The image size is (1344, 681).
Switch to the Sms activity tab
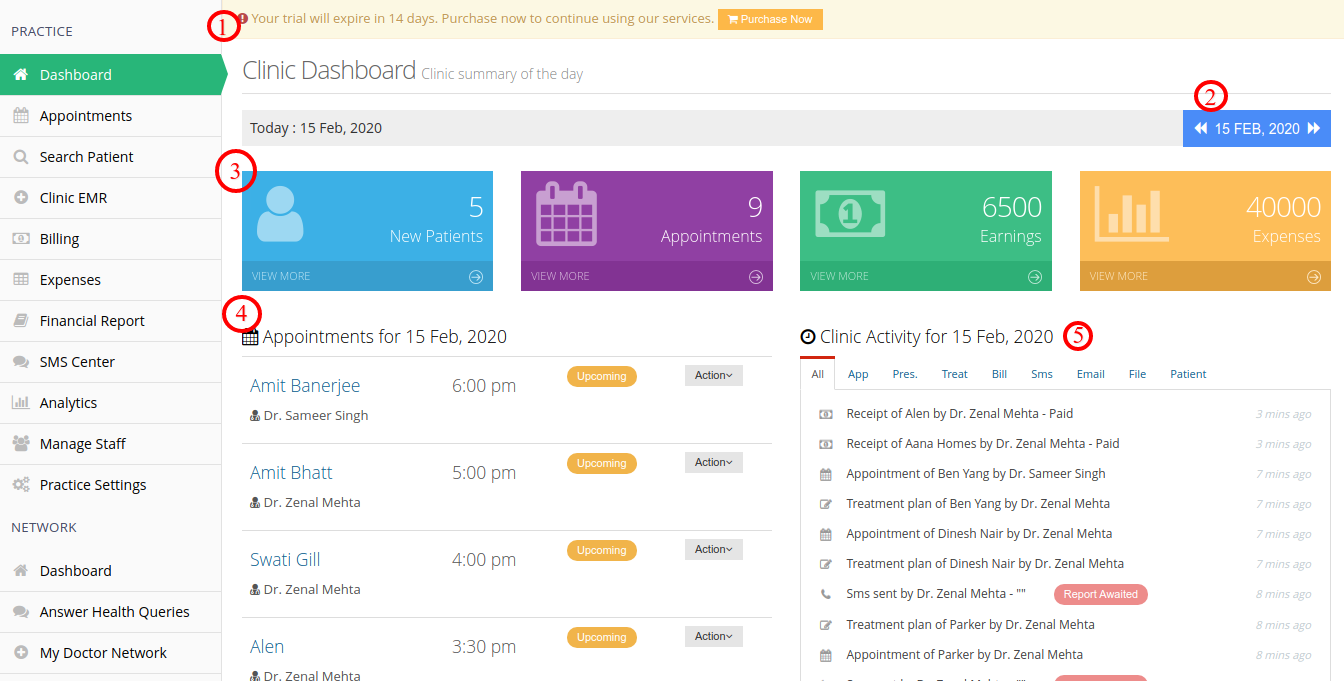pyautogui.click(x=1042, y=374)
